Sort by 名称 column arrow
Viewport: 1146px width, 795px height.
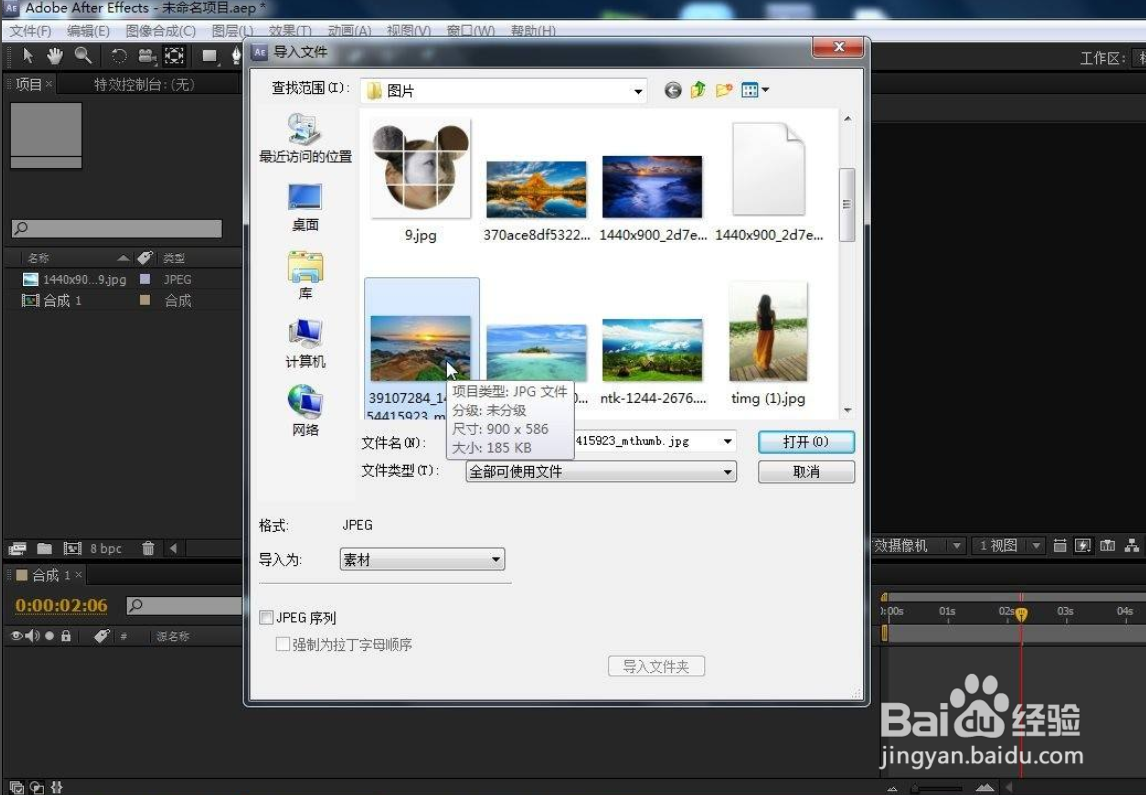(123, 258)
